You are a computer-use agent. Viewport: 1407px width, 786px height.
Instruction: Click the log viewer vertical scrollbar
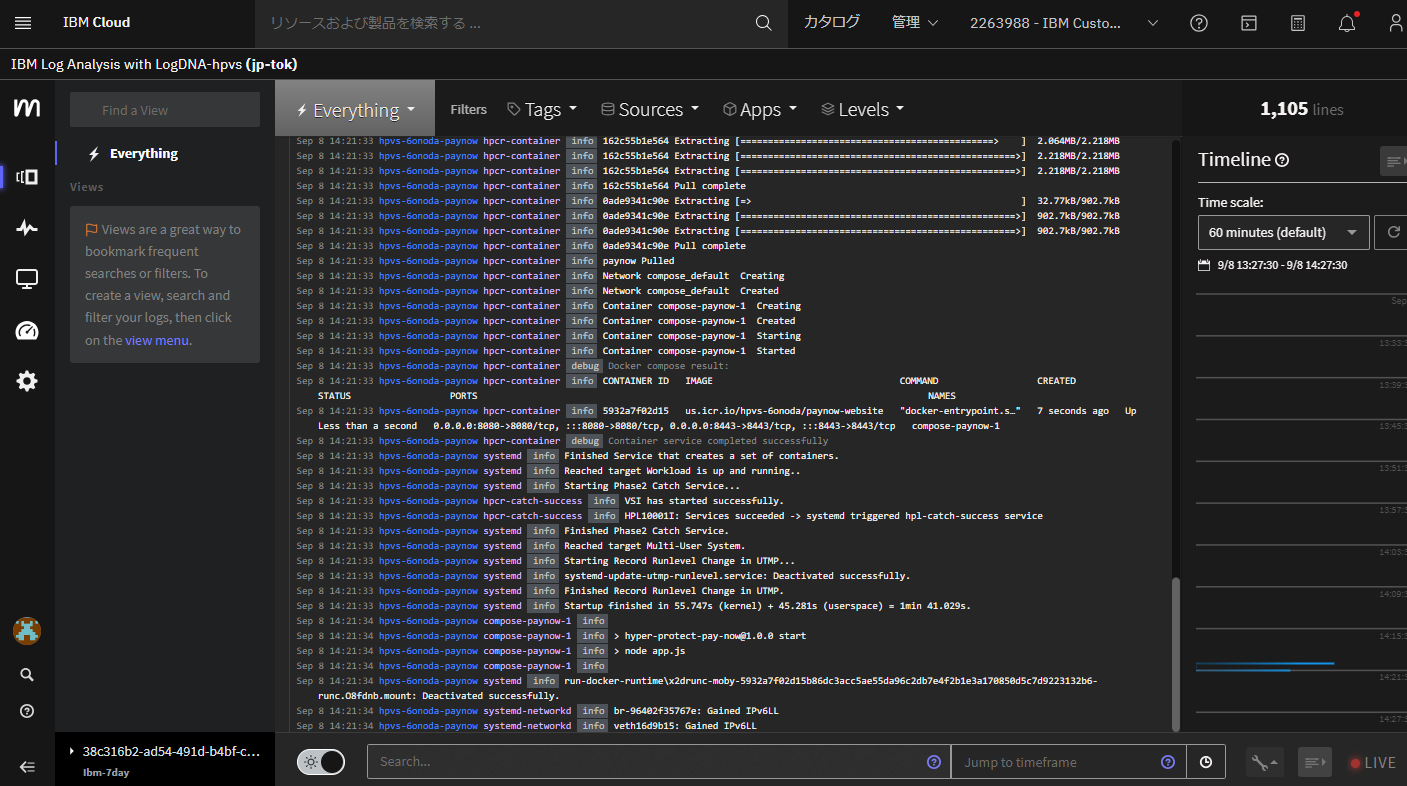pos(1176,653)
